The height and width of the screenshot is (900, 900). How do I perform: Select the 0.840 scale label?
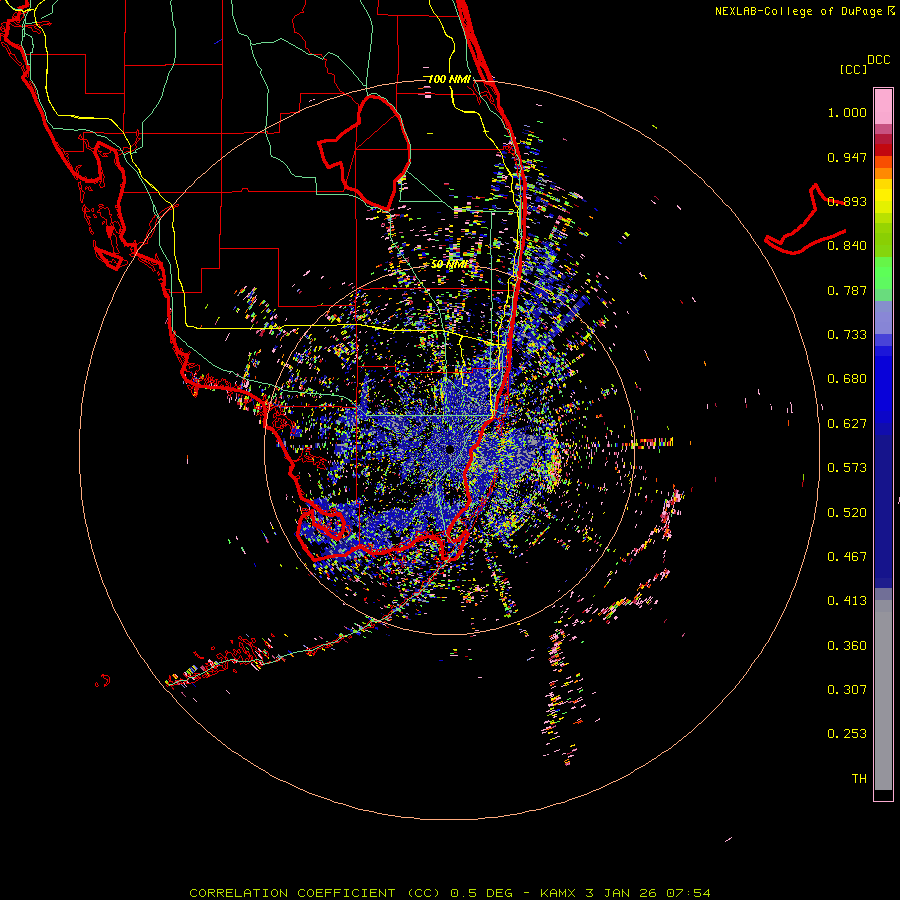click(847, 246)
